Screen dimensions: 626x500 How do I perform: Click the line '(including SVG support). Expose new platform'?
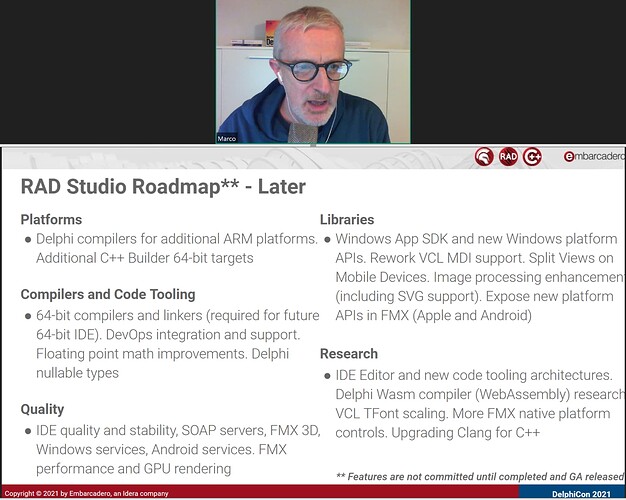click(x=474, y=296)
